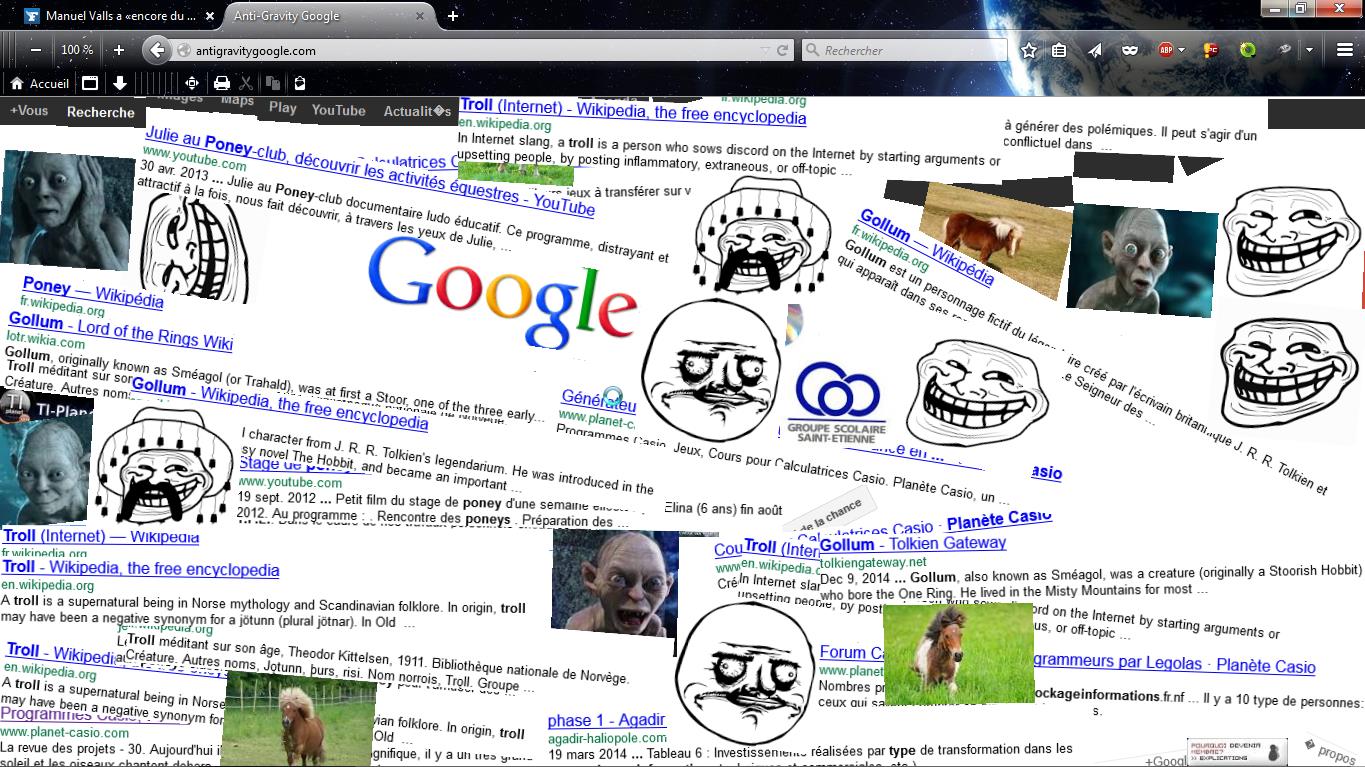The height and width of the screenshot is (767, 1365).
Task: Click the copy icon in the toolbar
Action: (x=273, y=84)
